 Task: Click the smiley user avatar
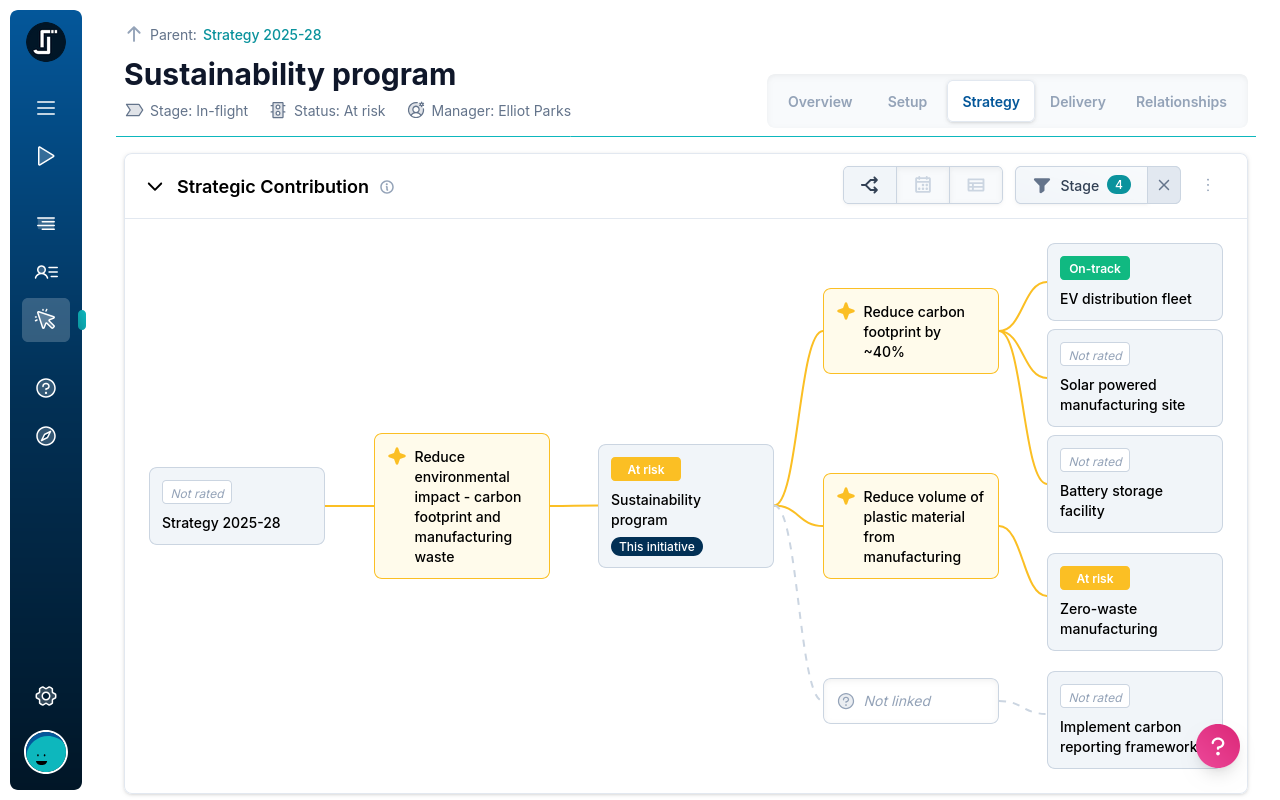click(x=46, y=752)
